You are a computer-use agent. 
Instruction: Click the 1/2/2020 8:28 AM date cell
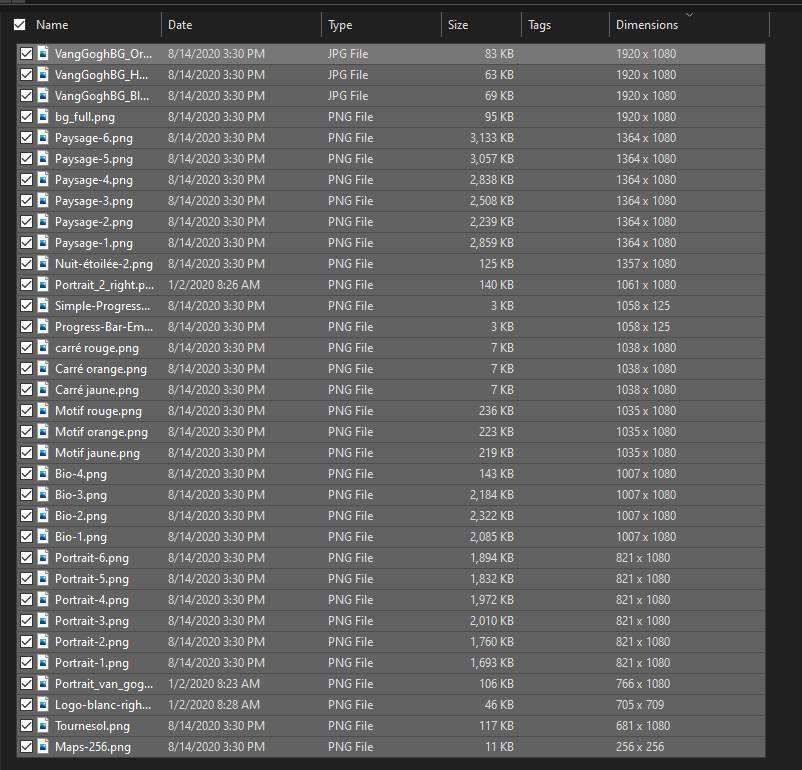pos(214,705)
